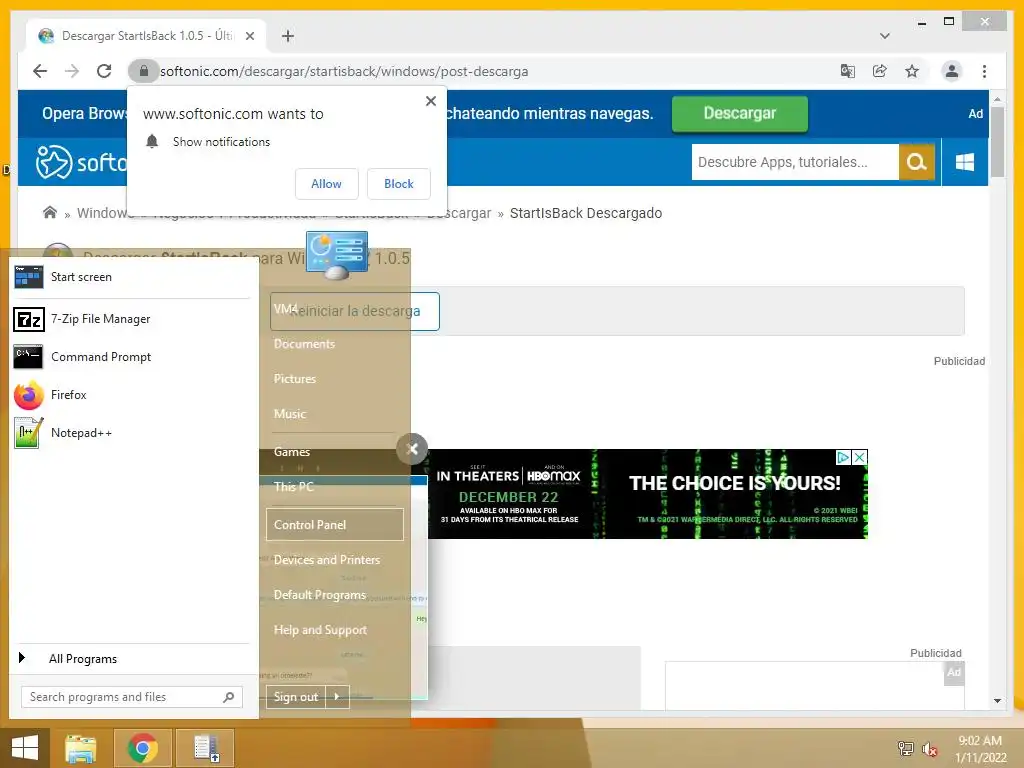Open a new browser tab

point(288,36)
